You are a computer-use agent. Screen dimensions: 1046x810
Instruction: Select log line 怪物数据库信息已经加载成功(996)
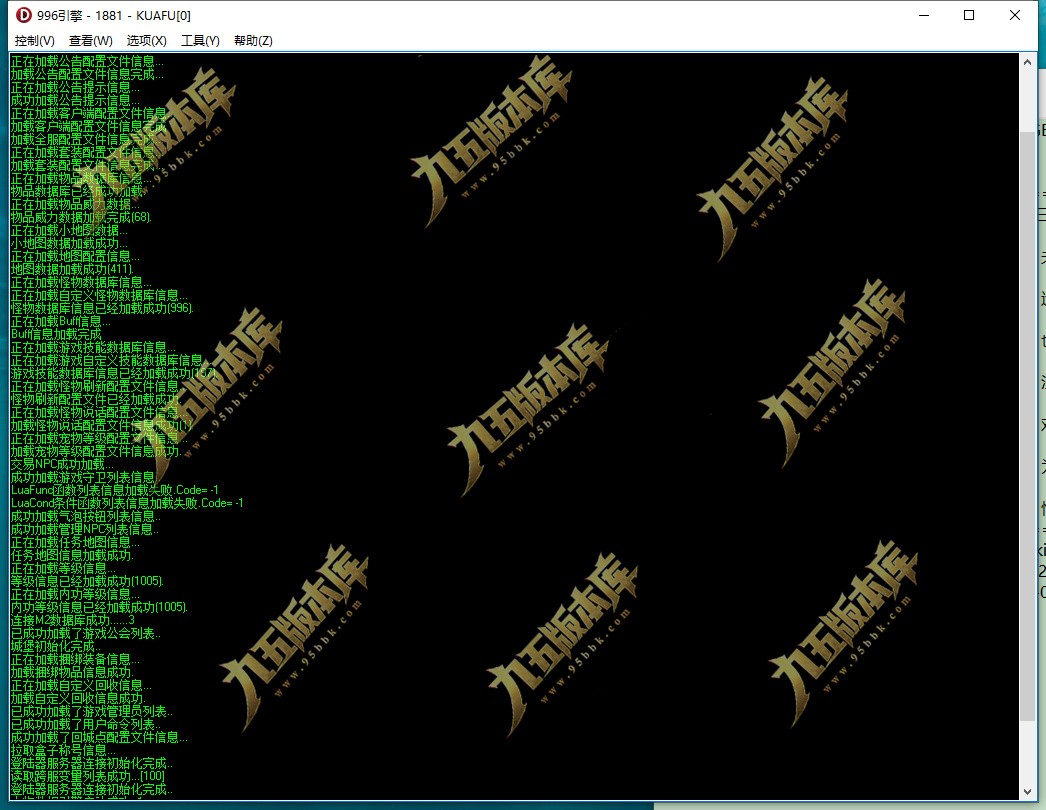(x=102, y=308)
